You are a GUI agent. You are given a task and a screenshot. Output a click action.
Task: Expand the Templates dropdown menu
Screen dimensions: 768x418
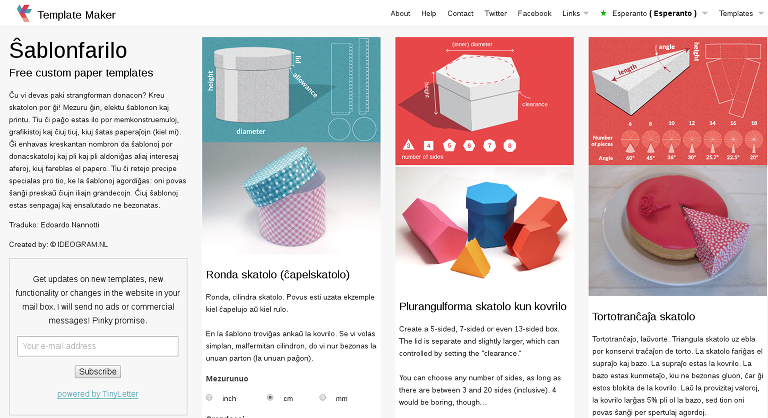click(x=741, y=13)
